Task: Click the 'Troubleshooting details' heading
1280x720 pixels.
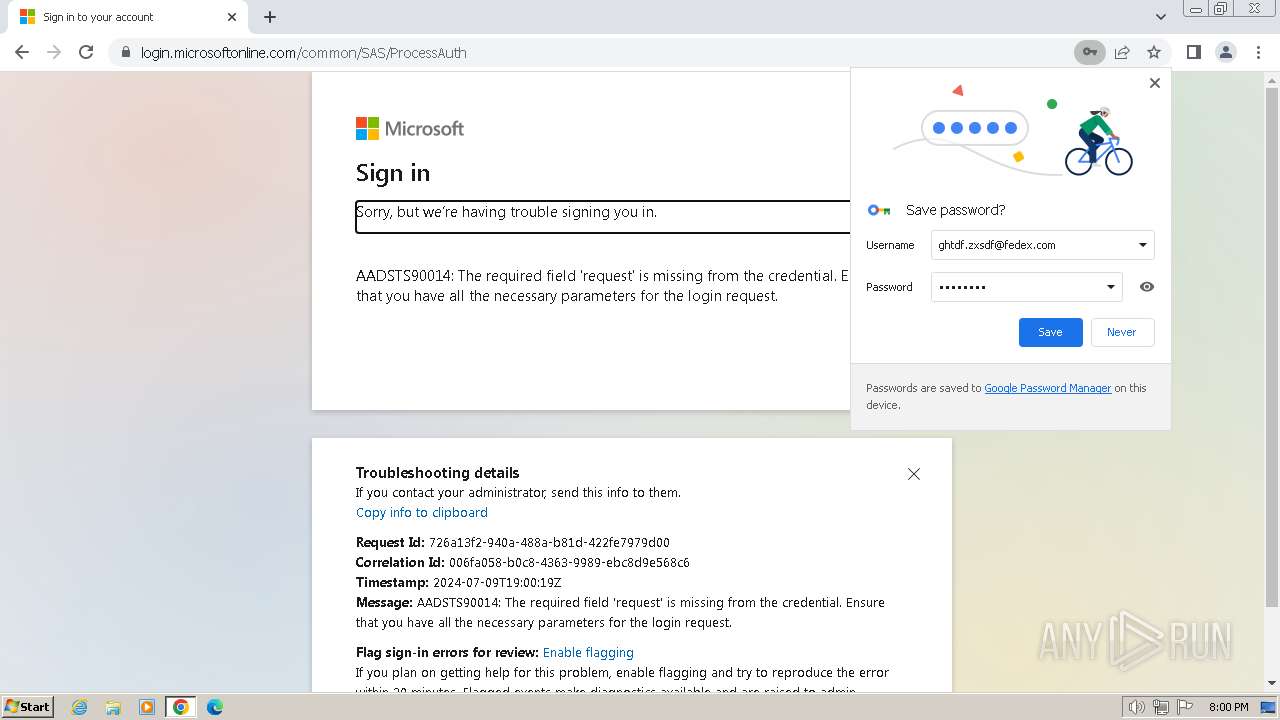Action: point(438,472)
